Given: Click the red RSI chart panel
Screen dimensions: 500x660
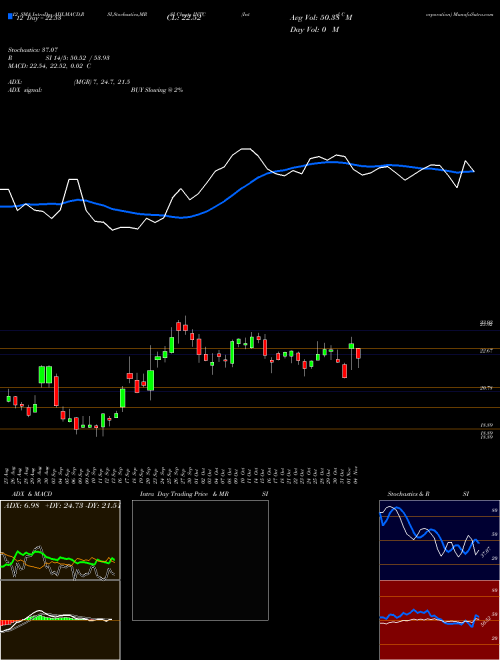Looking at the screenshot, I should coord(439,620).
